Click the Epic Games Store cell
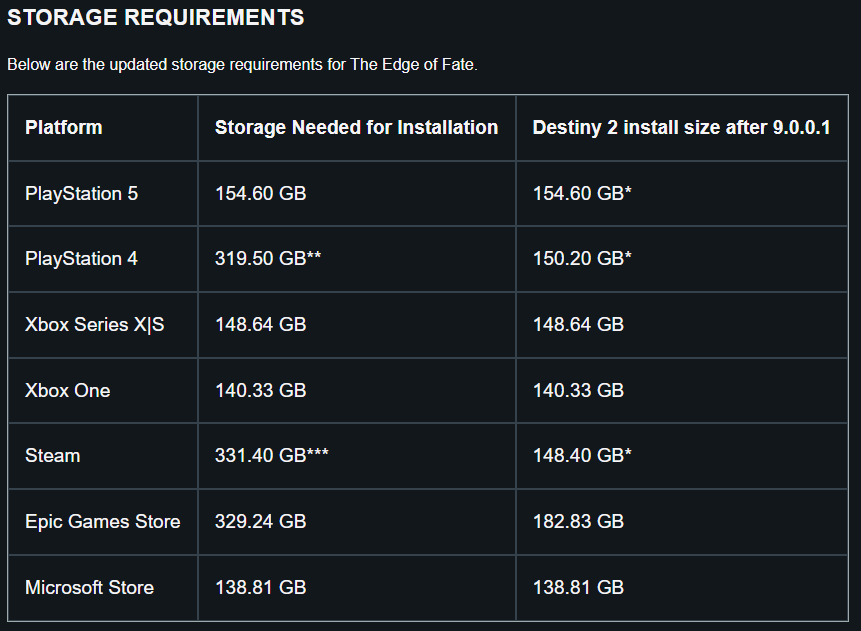 pyautogui.click(x=103, y=522)
